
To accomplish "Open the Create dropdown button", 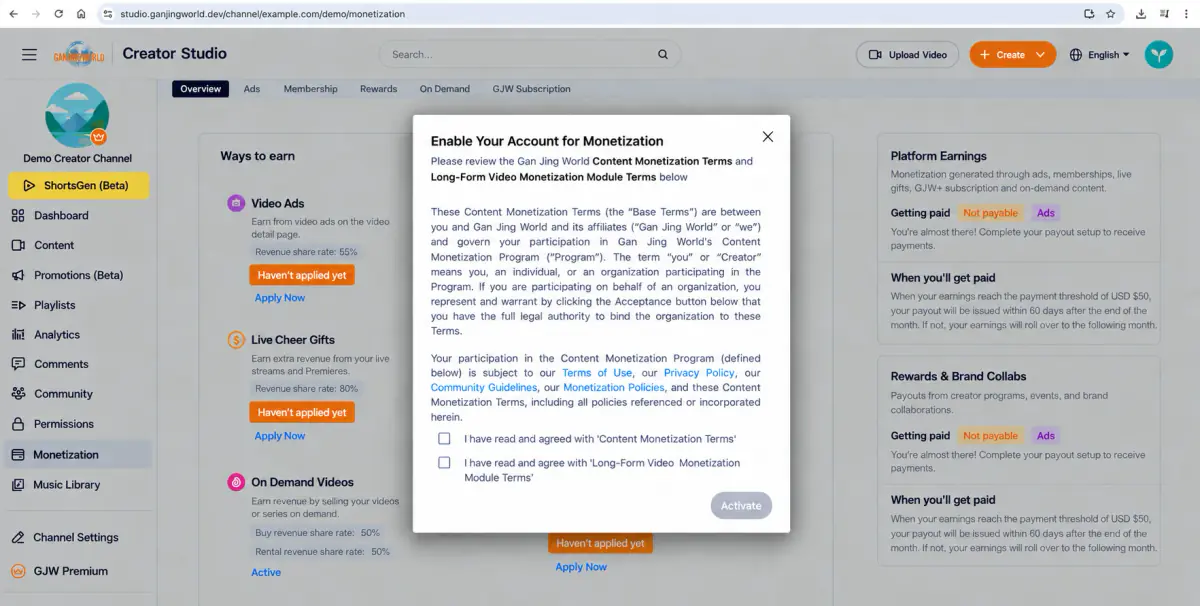I will [x=1013, y=55].
